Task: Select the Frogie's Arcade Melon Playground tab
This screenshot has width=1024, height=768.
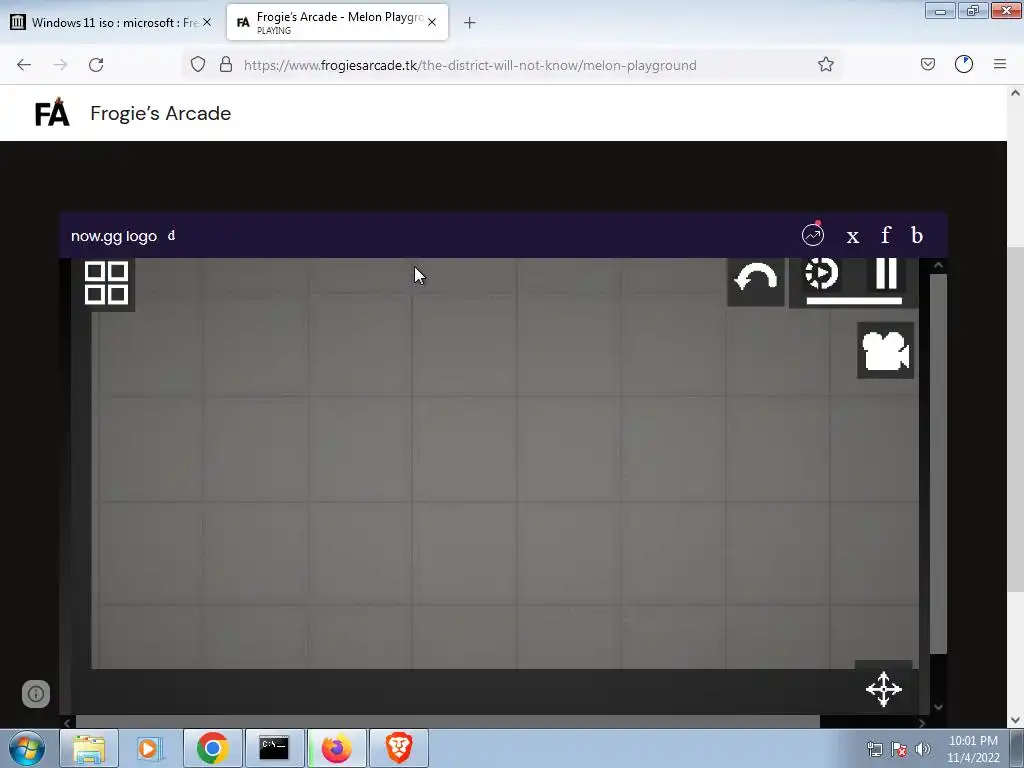Action: [337, 22]
